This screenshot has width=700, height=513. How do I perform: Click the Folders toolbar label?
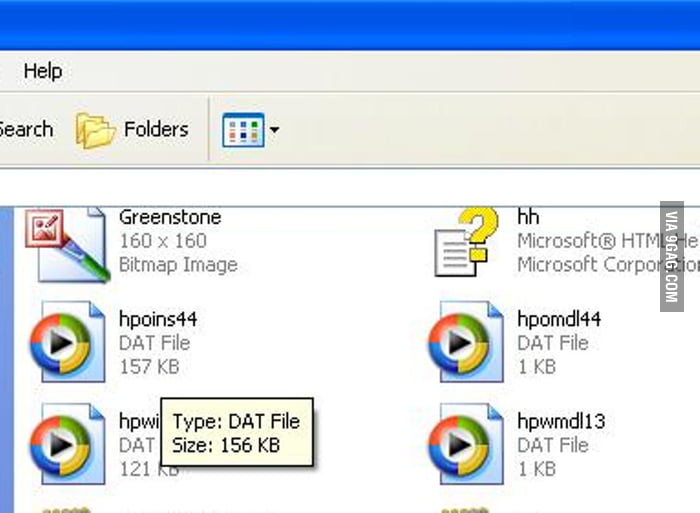[x=156, y=129]
